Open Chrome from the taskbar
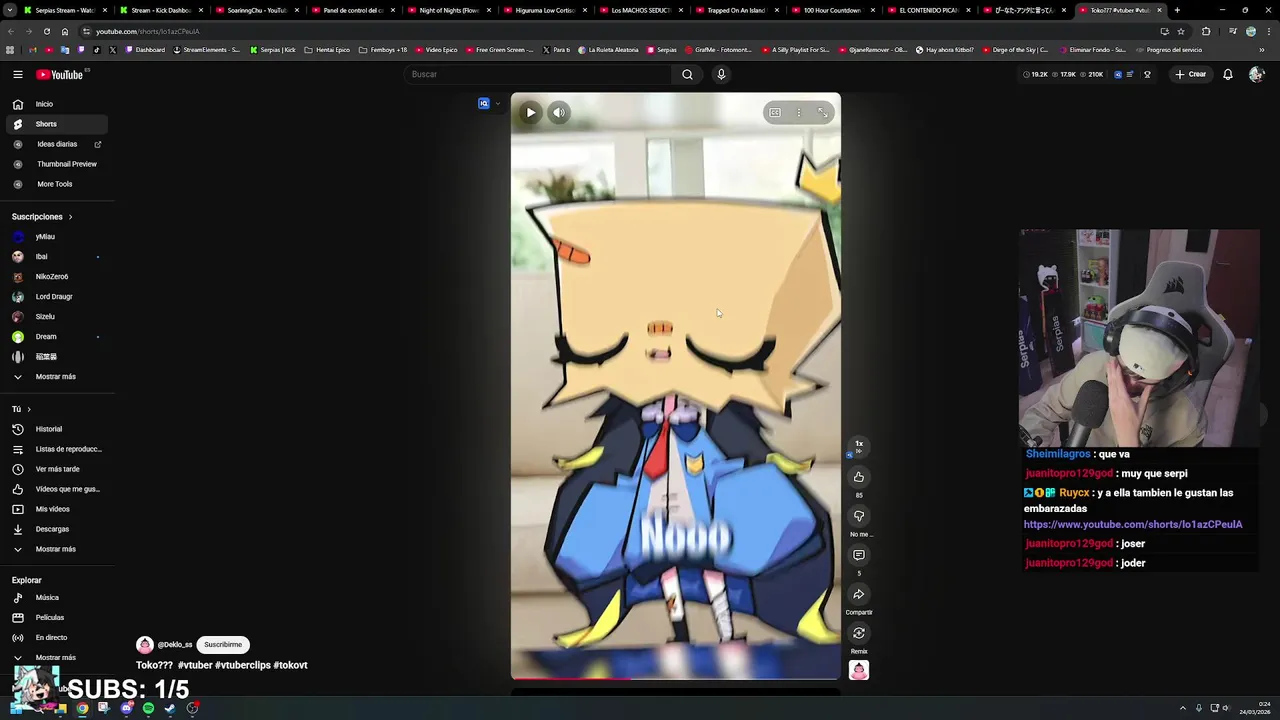This screenshot has width=1280, height=720. pos(82,708)
